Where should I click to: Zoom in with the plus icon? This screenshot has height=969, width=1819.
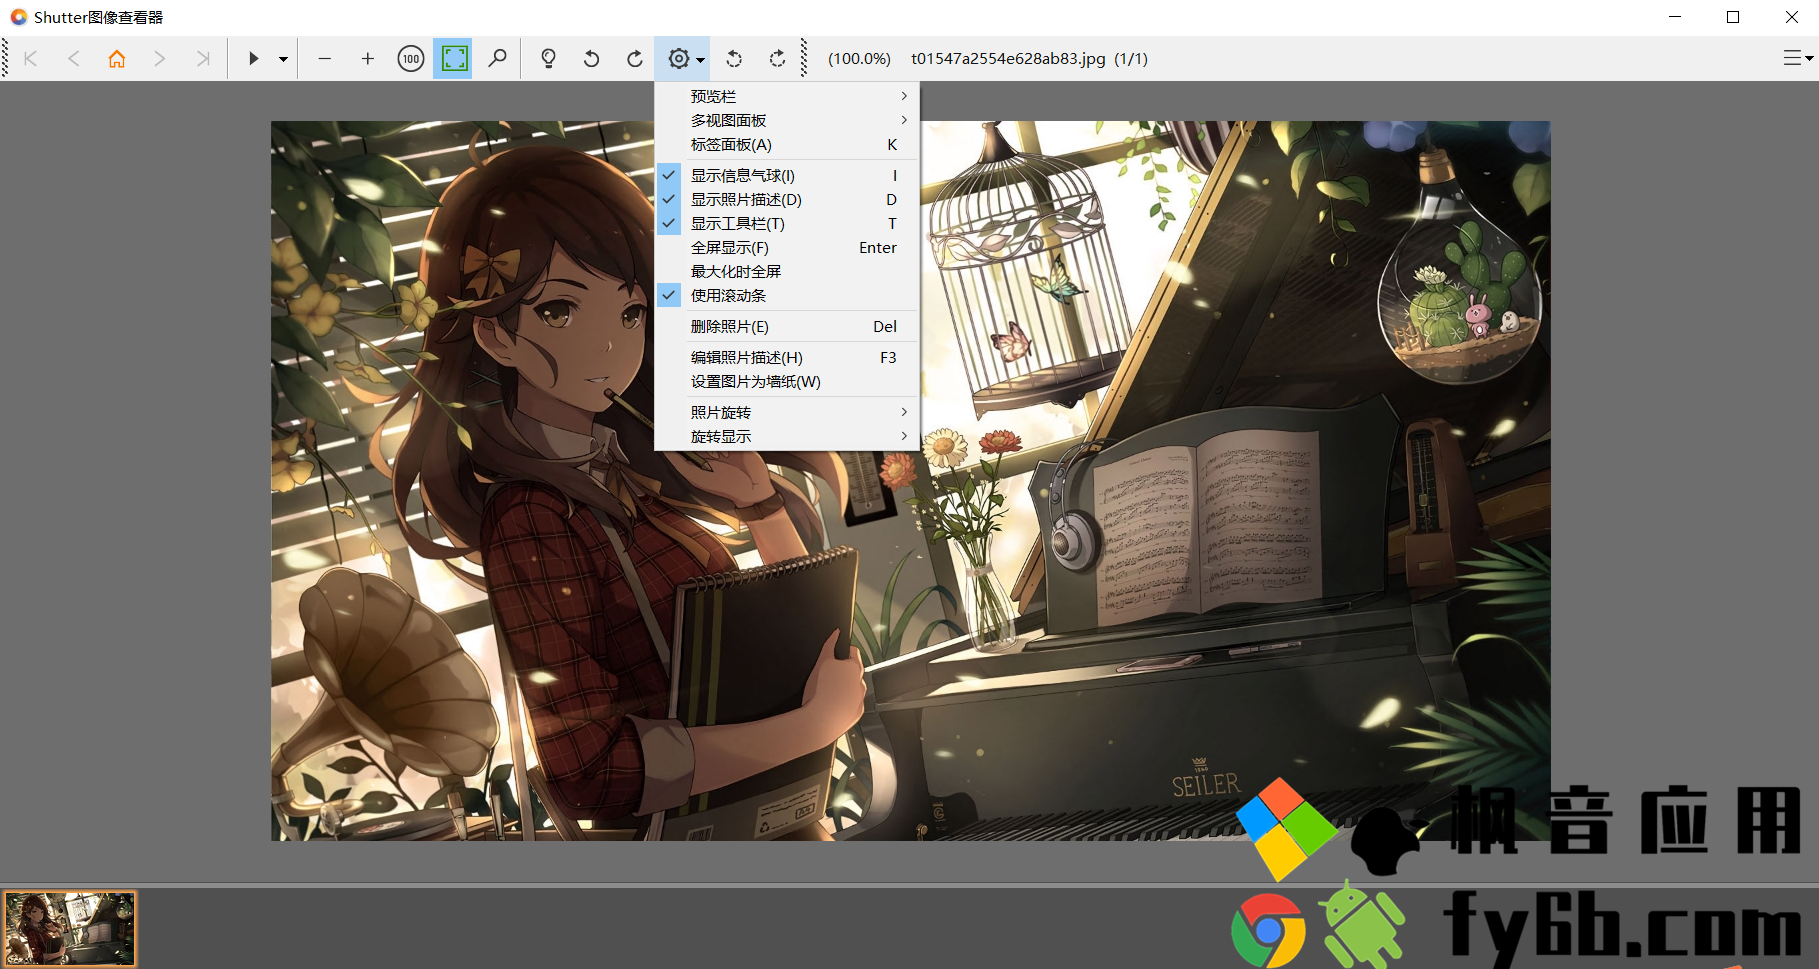point(368,59)
